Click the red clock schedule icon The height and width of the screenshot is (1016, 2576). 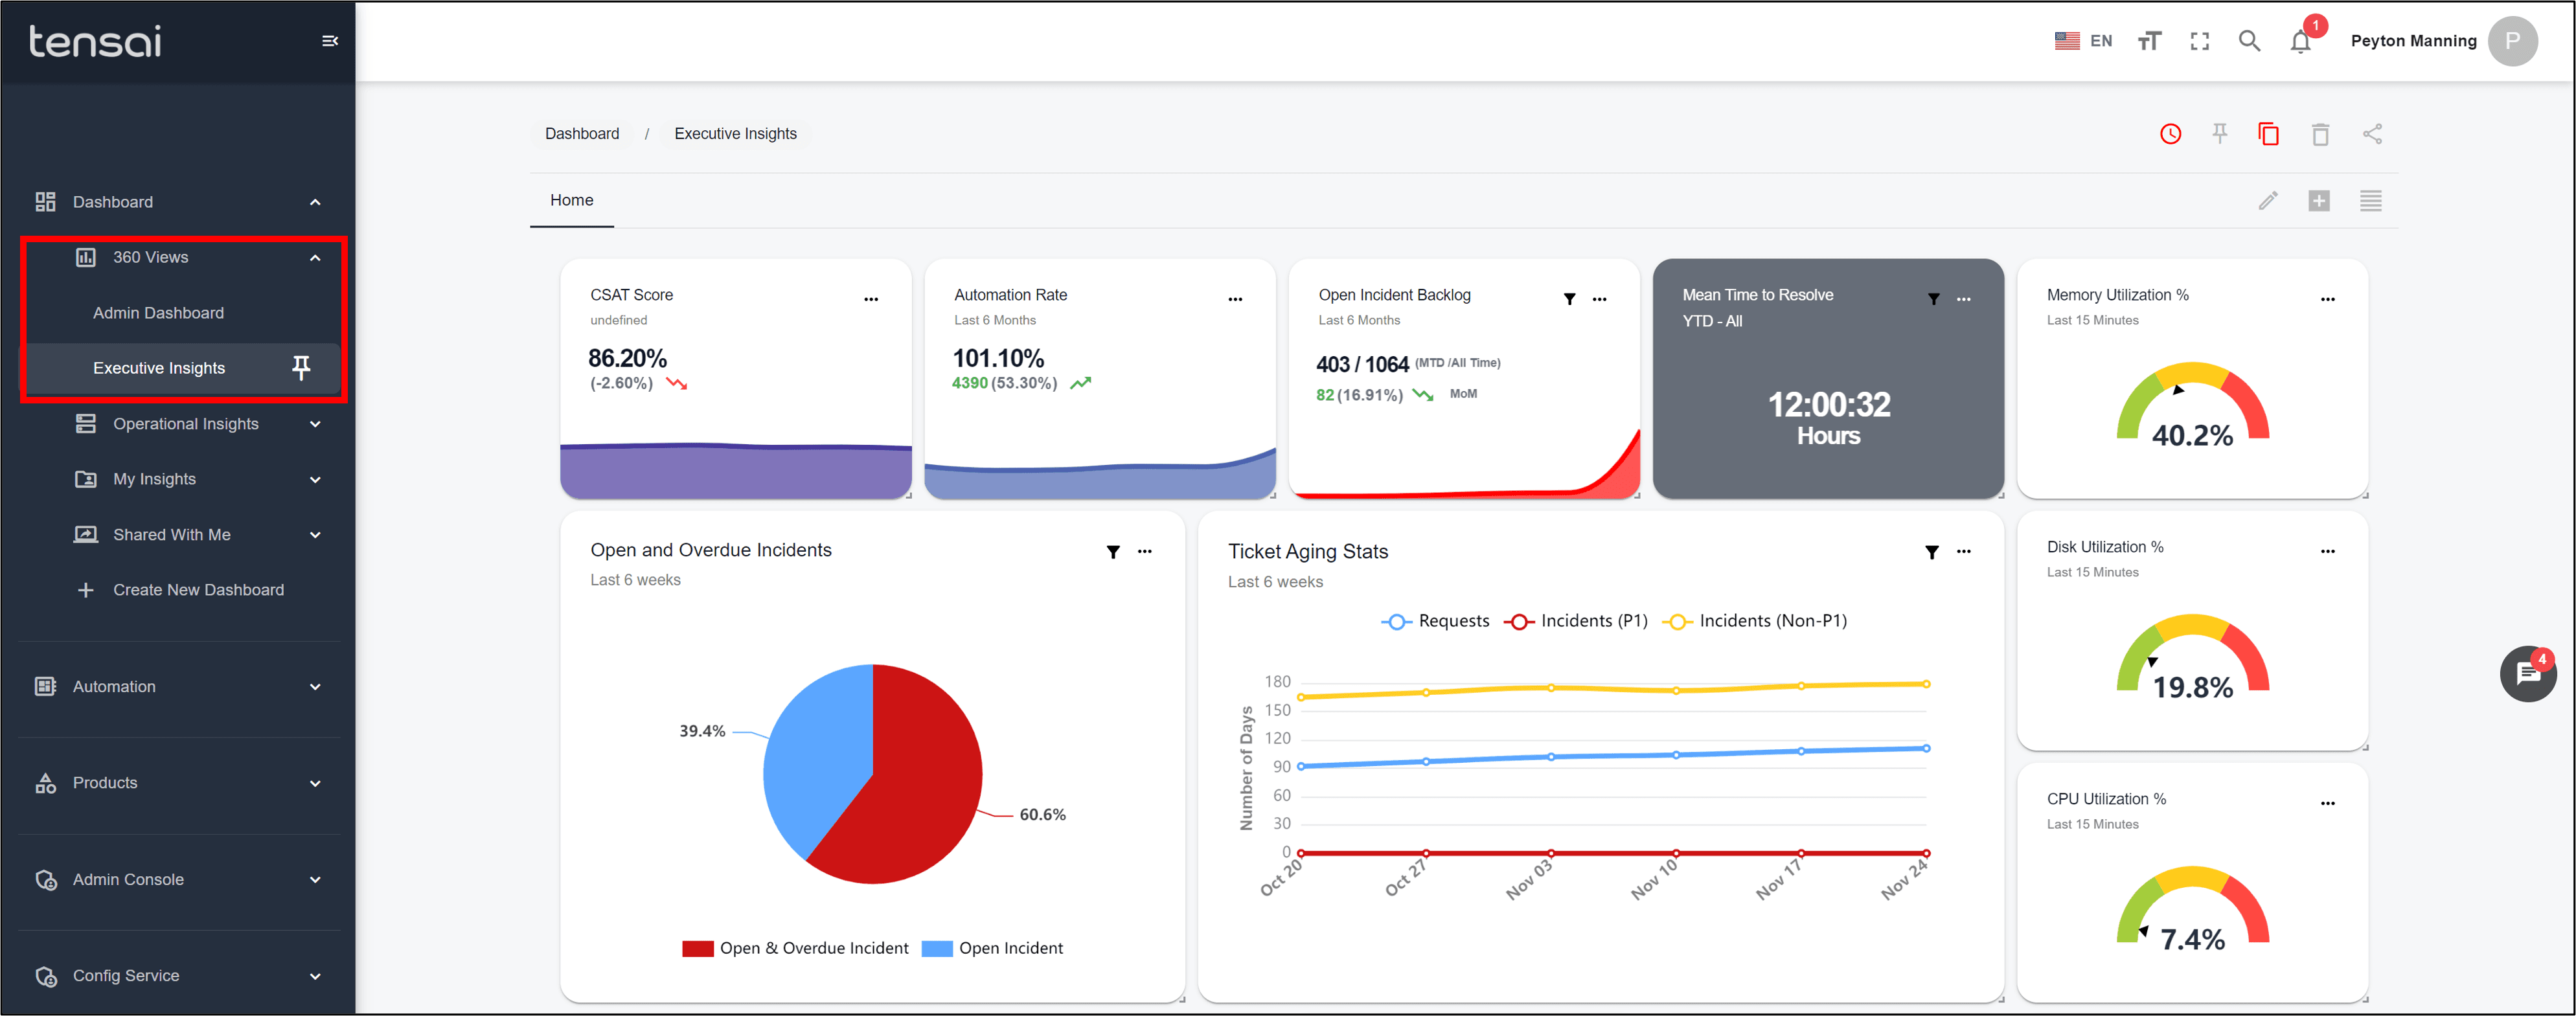[x=2170, y=134]
